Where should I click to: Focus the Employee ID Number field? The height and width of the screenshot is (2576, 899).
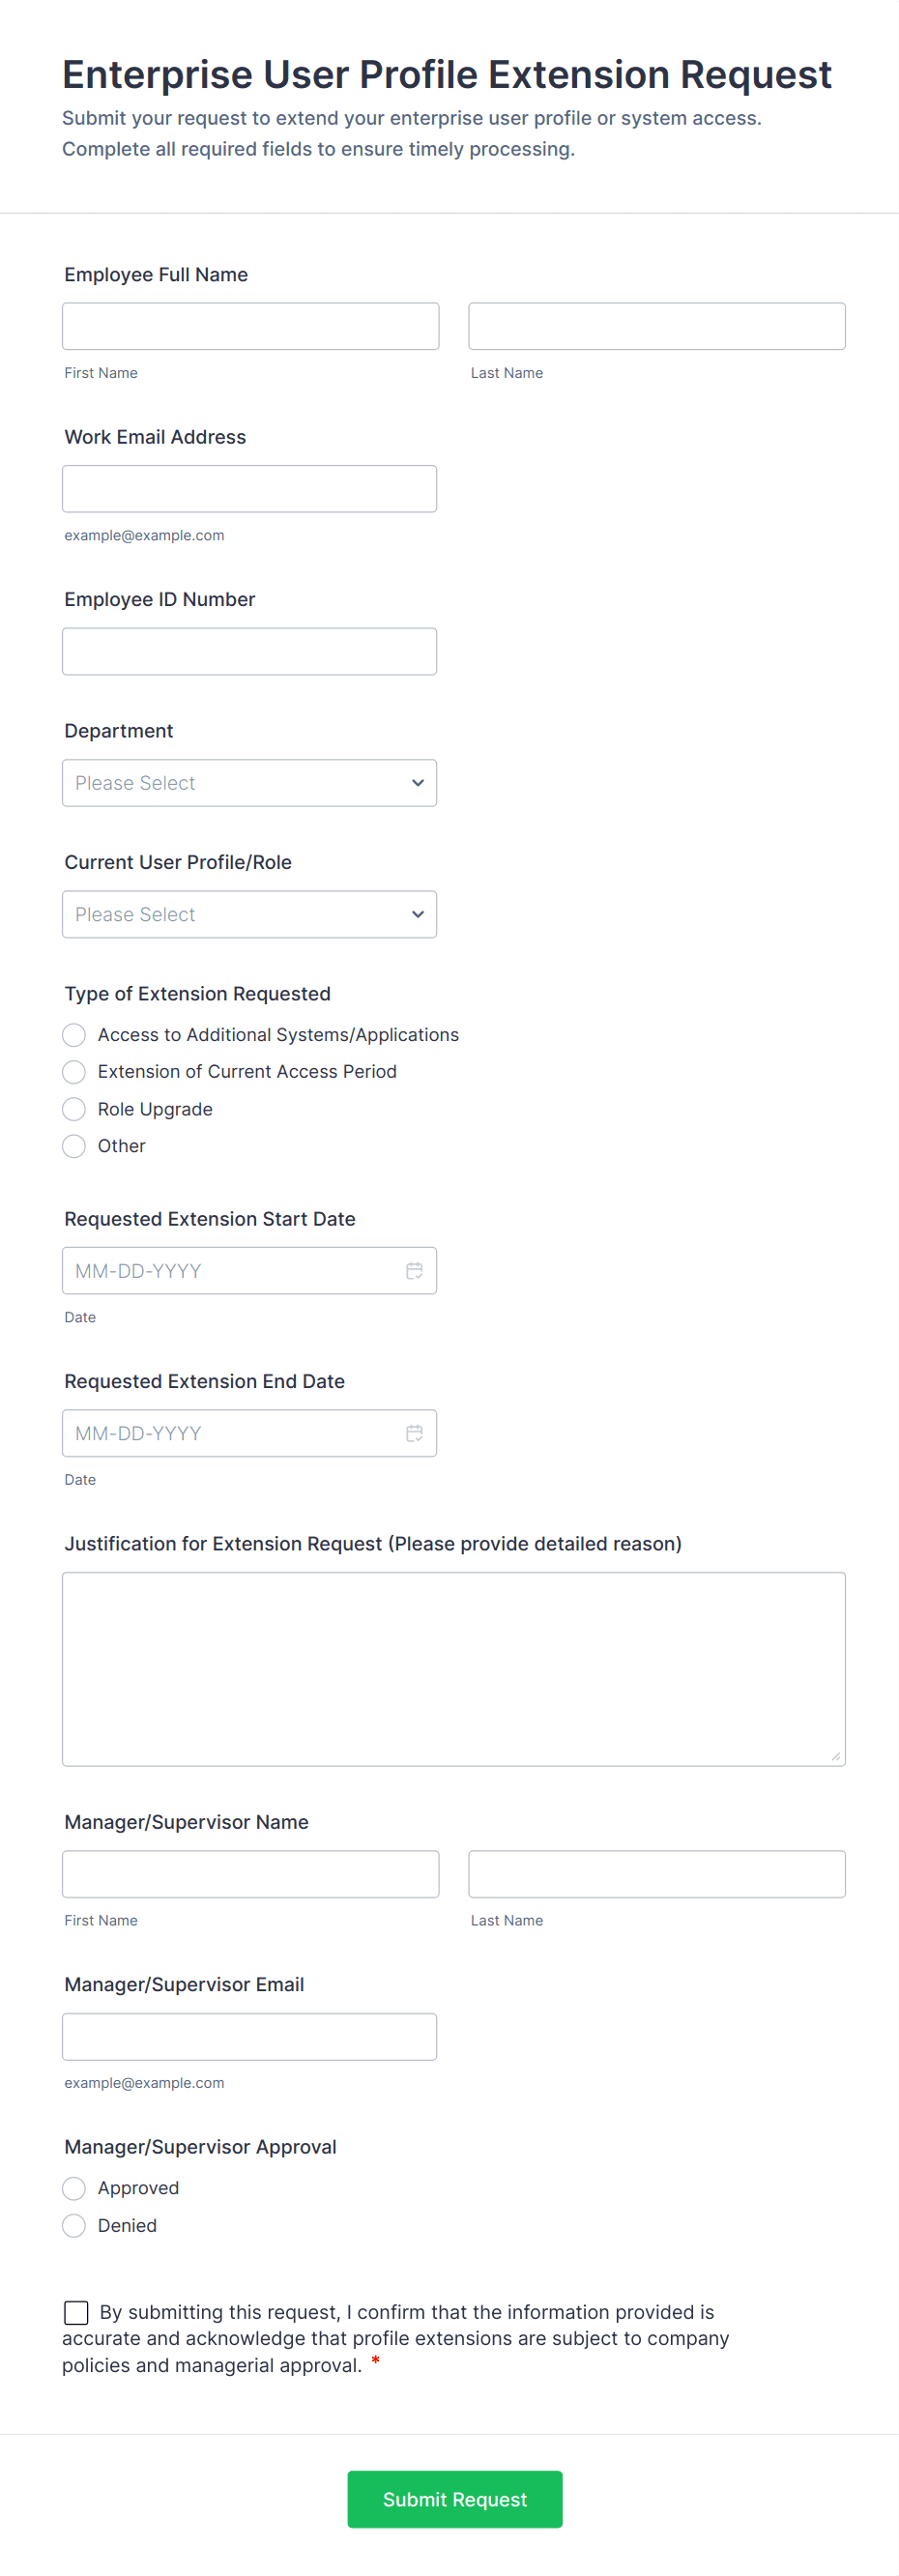tap(249, 651)
